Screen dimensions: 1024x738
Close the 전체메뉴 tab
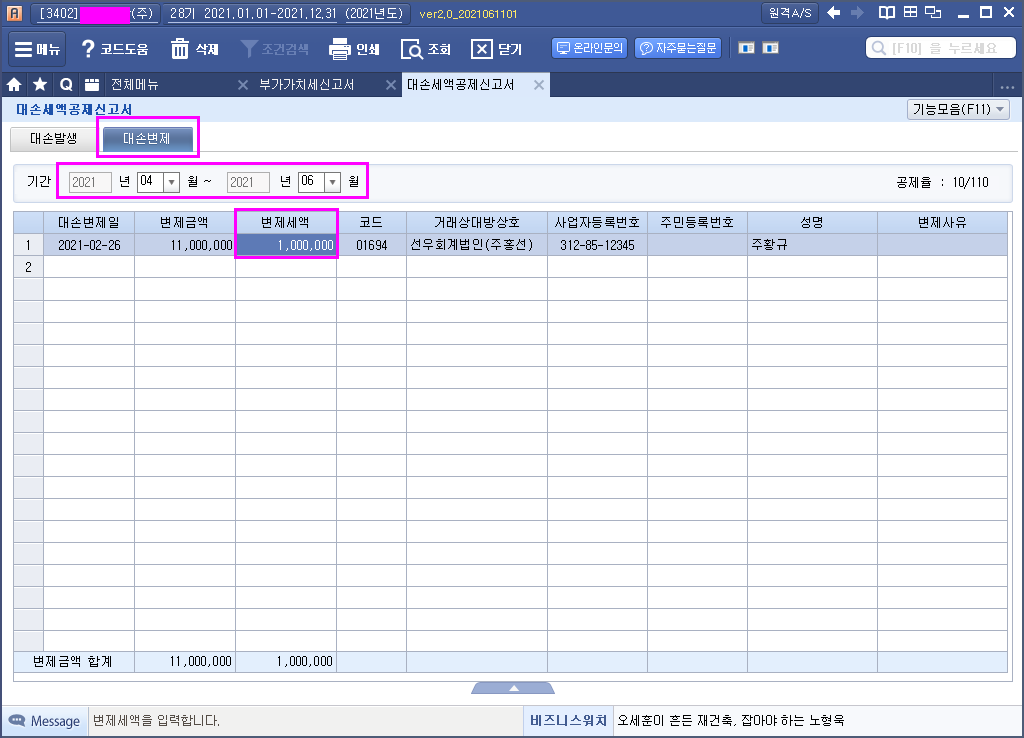pyautogui.click(x=243, y=85)
